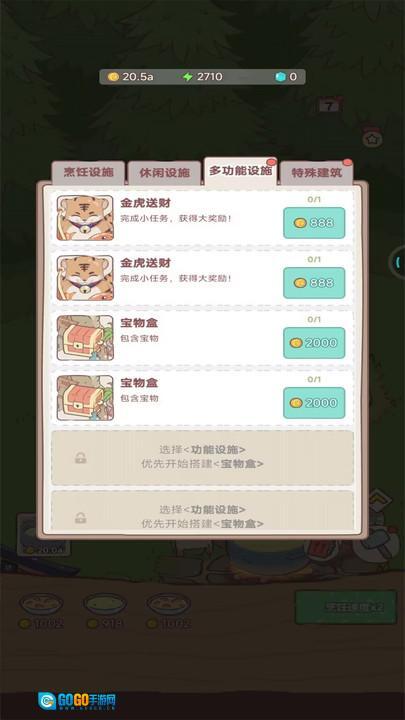The width and height of the screenshot is (405, 720).
Task: Buy first 金虎送财 for 888 coins
Action: coord(314,223)
